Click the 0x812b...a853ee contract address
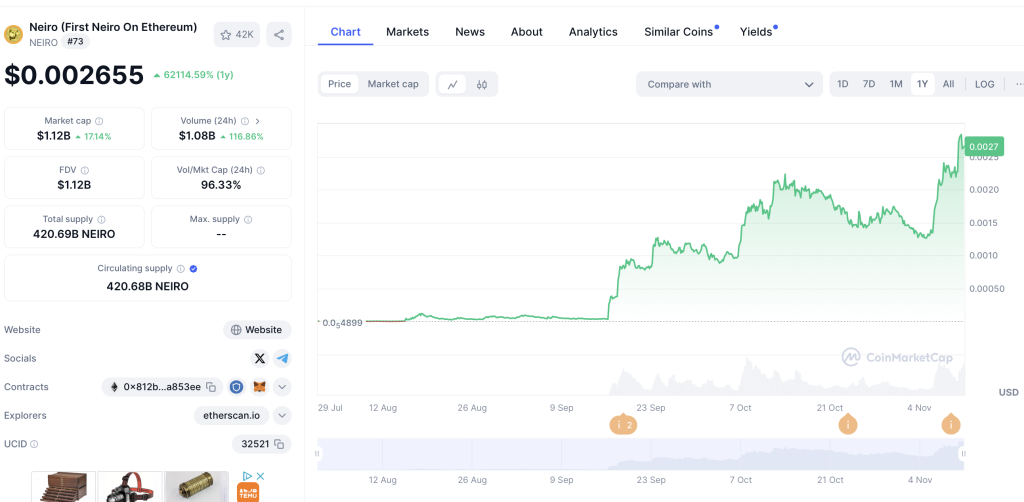The height and width of the screenshot is (502, 1024). [x=162, y=387]
